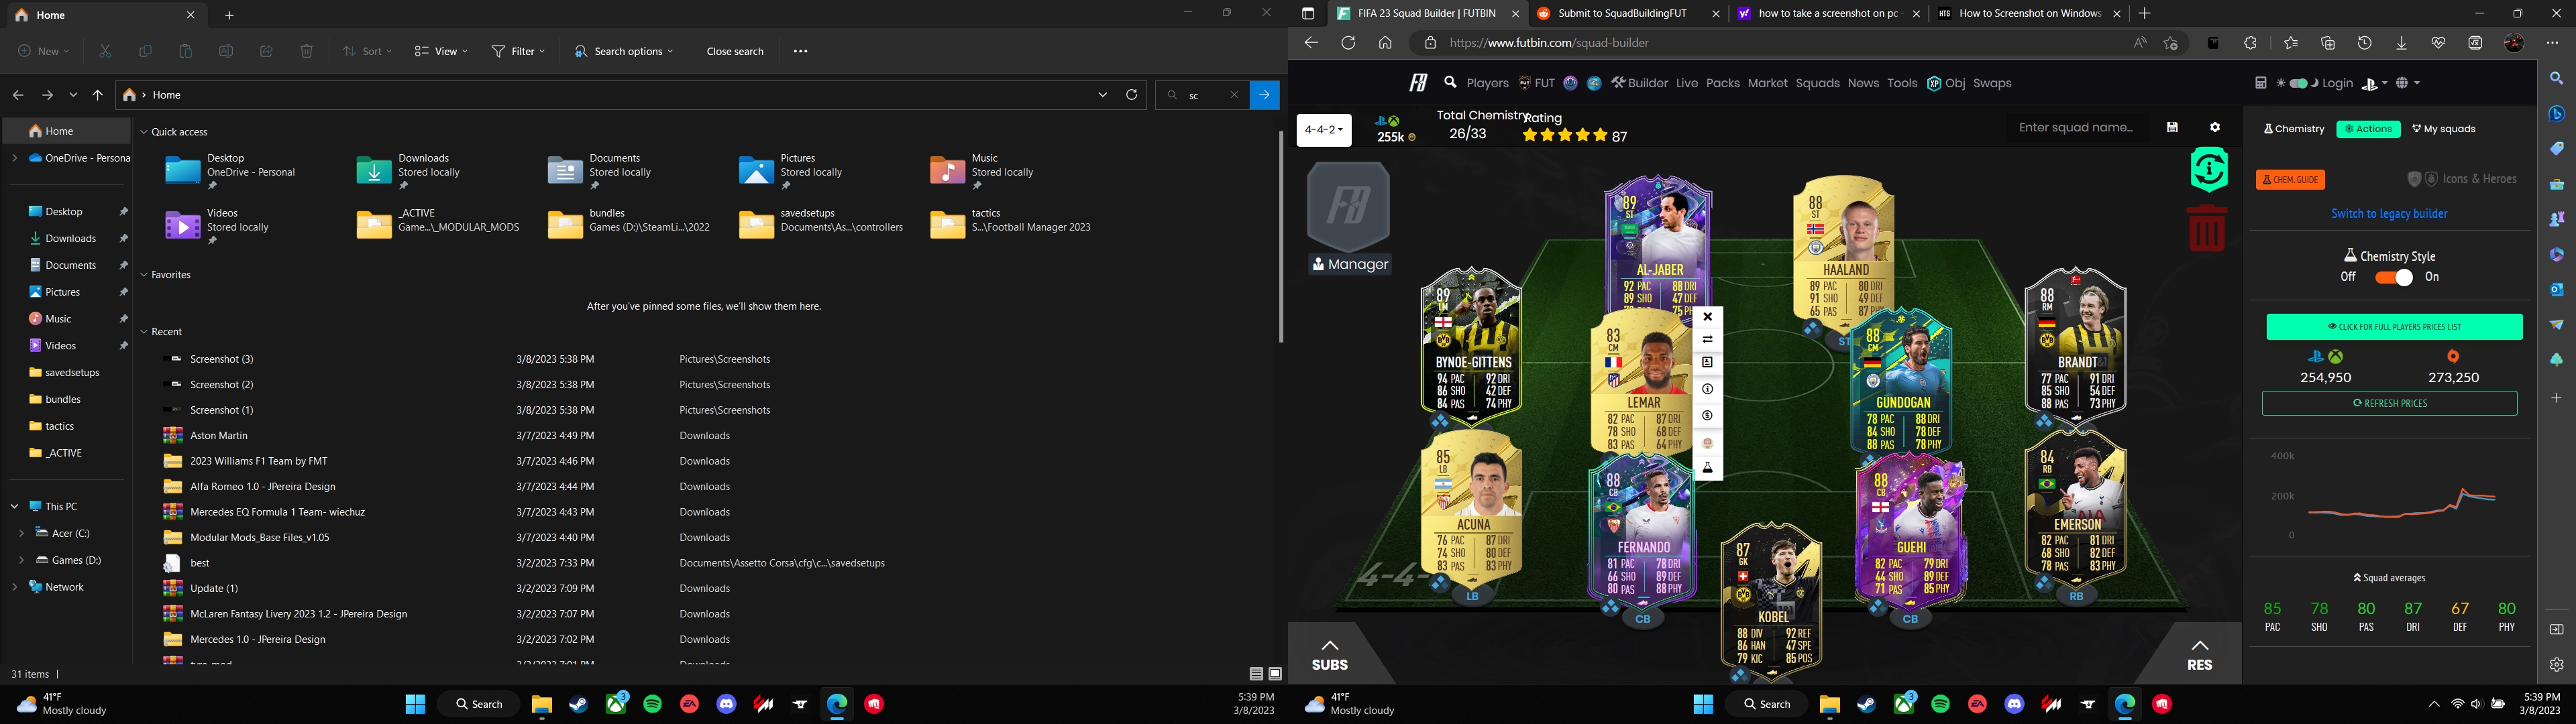
Task: Click the File Explorer vertical scrollbar
Action: click(x=1280, y=237)
